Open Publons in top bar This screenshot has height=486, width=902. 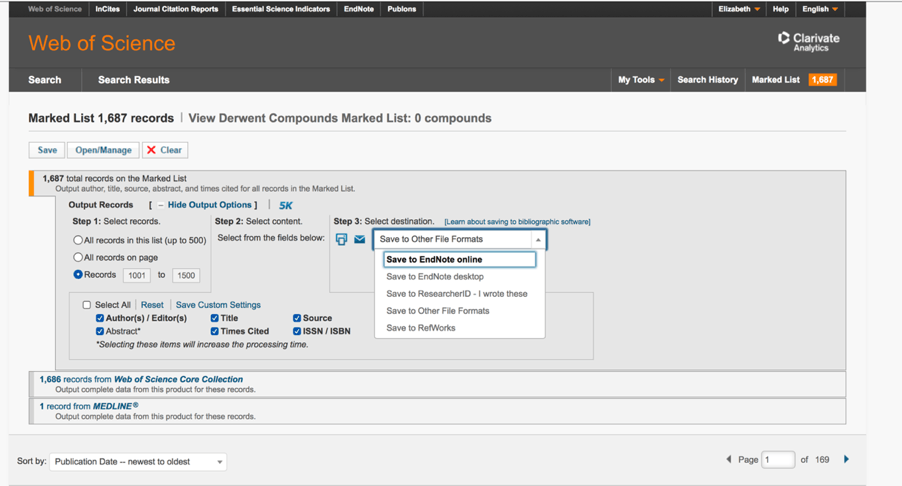tap(402, 9)
